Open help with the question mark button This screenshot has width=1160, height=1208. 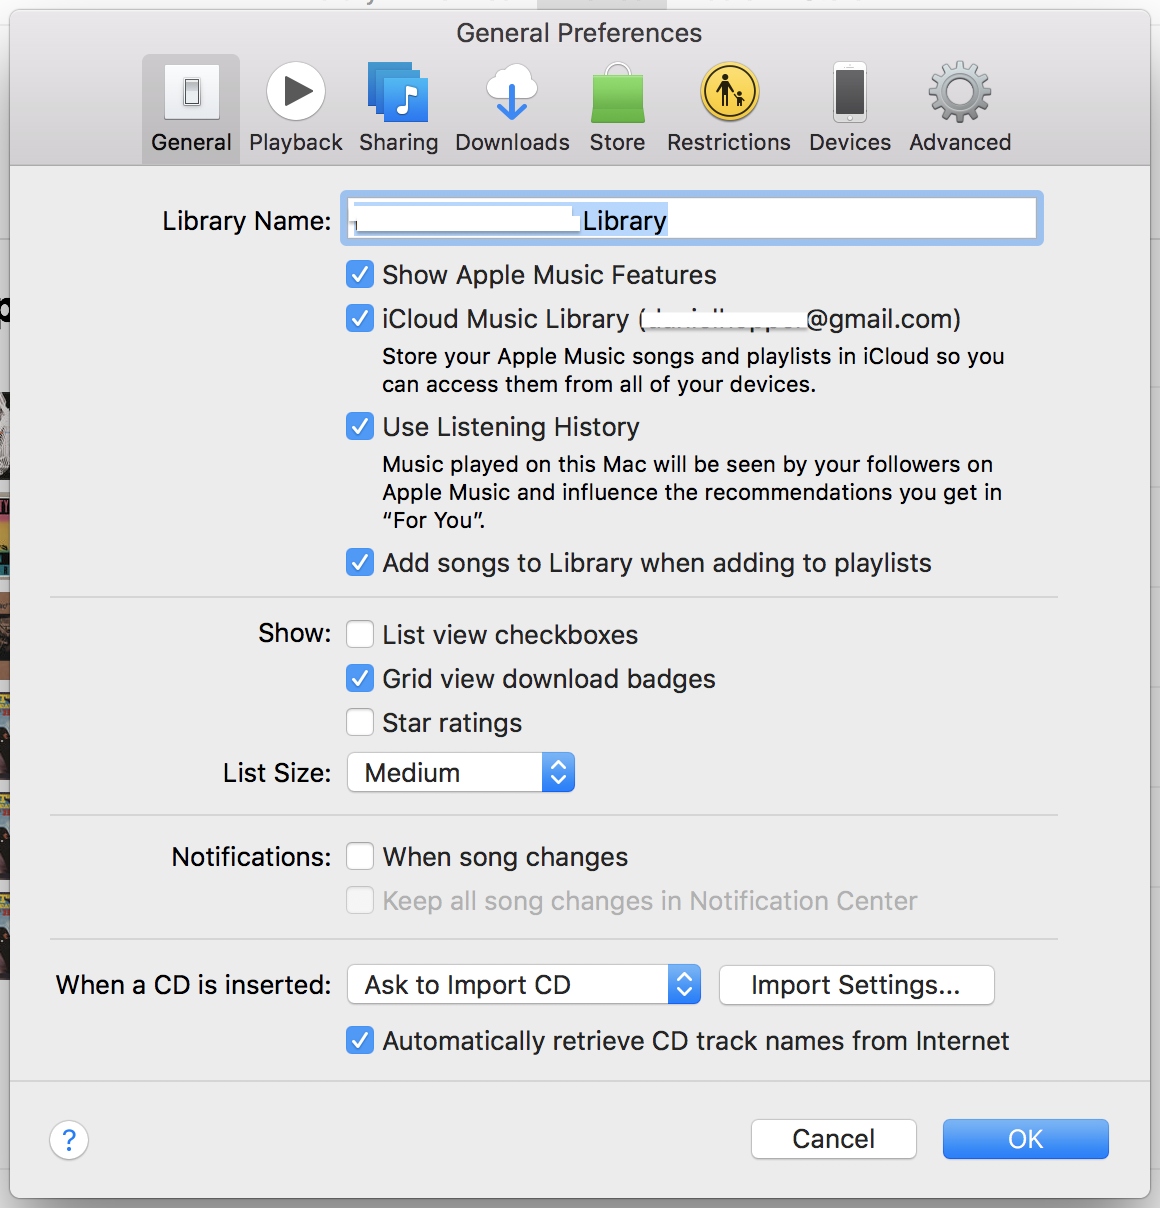pos(69,1139)
